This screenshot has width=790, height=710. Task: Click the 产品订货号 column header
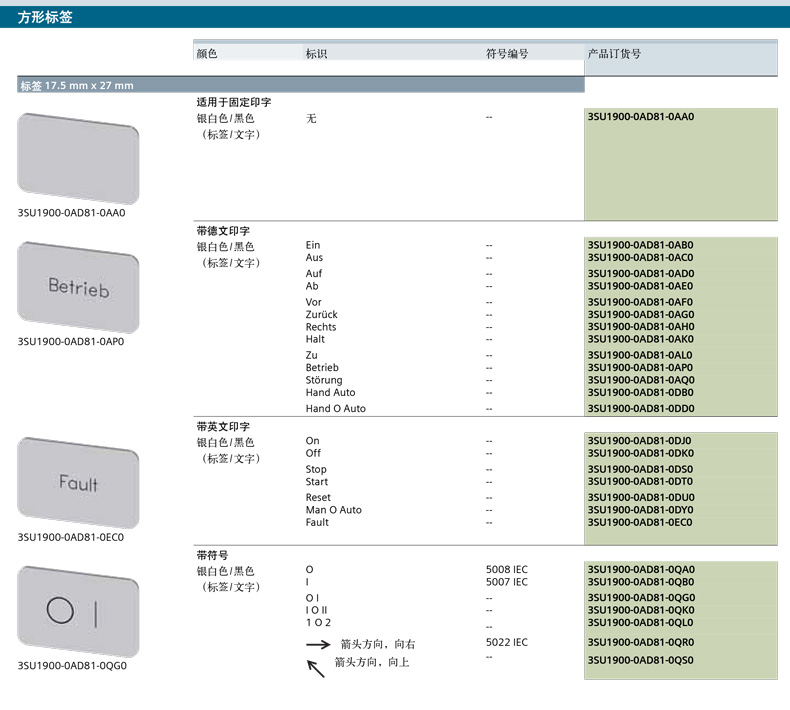[x=614, y=54]
